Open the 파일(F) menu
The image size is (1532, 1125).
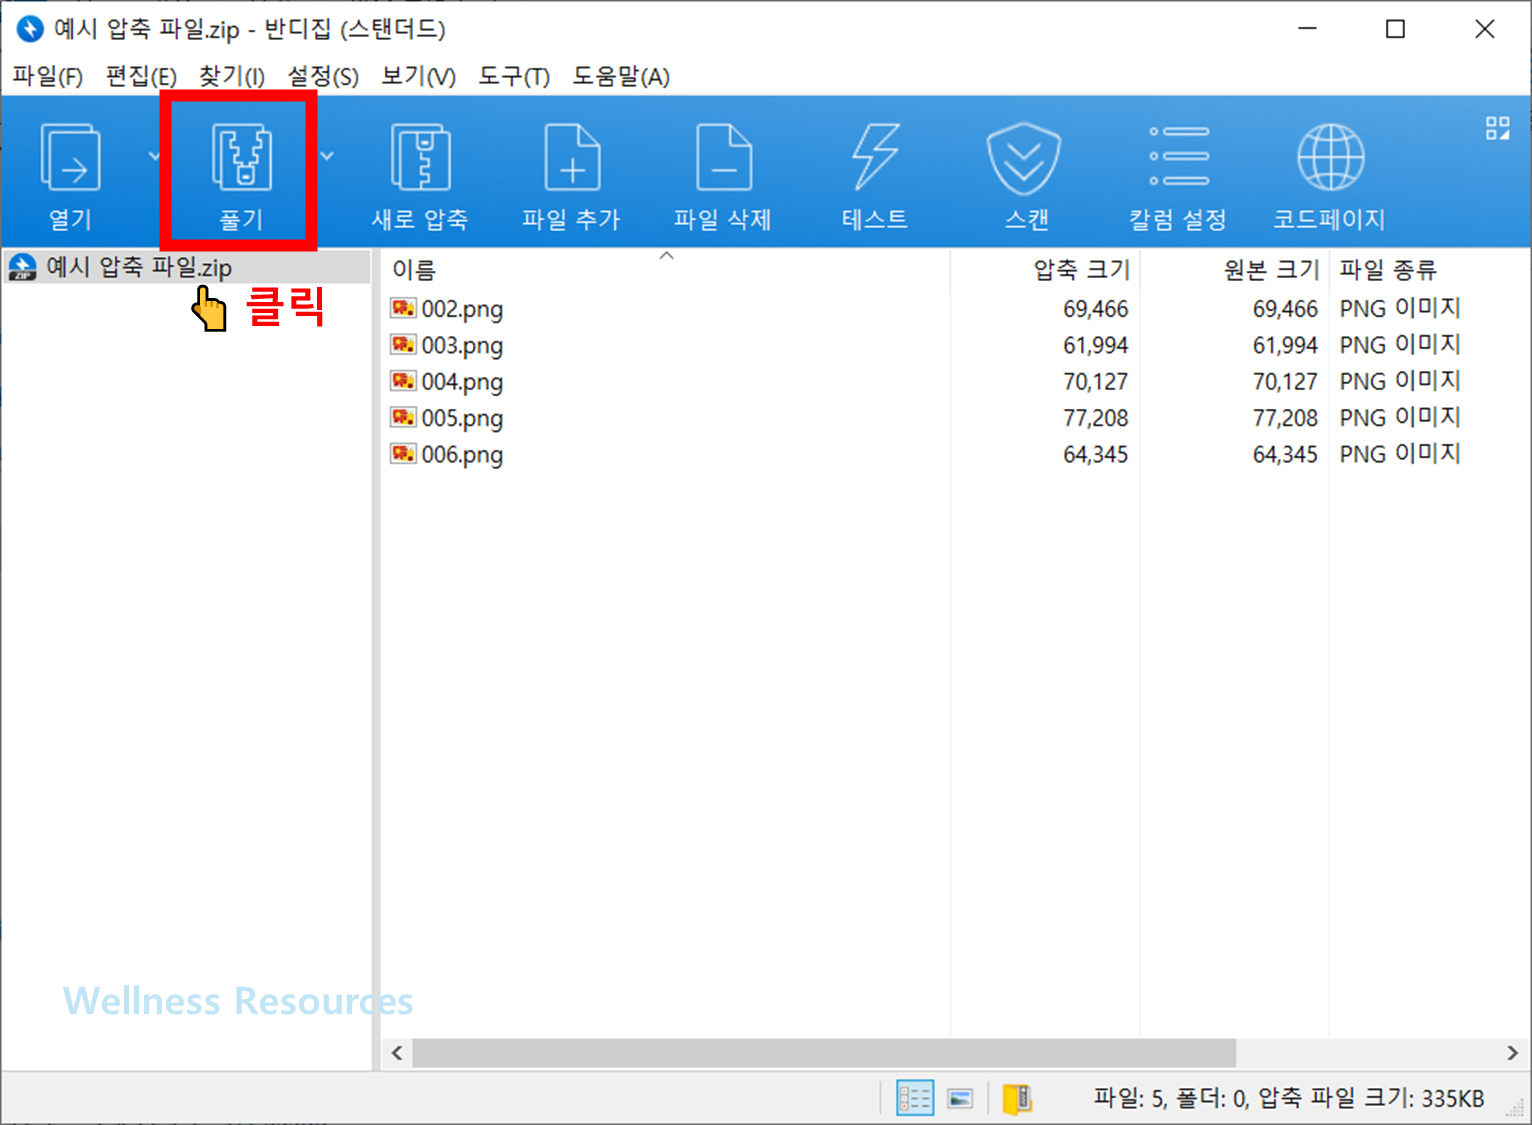click(47, 76)
